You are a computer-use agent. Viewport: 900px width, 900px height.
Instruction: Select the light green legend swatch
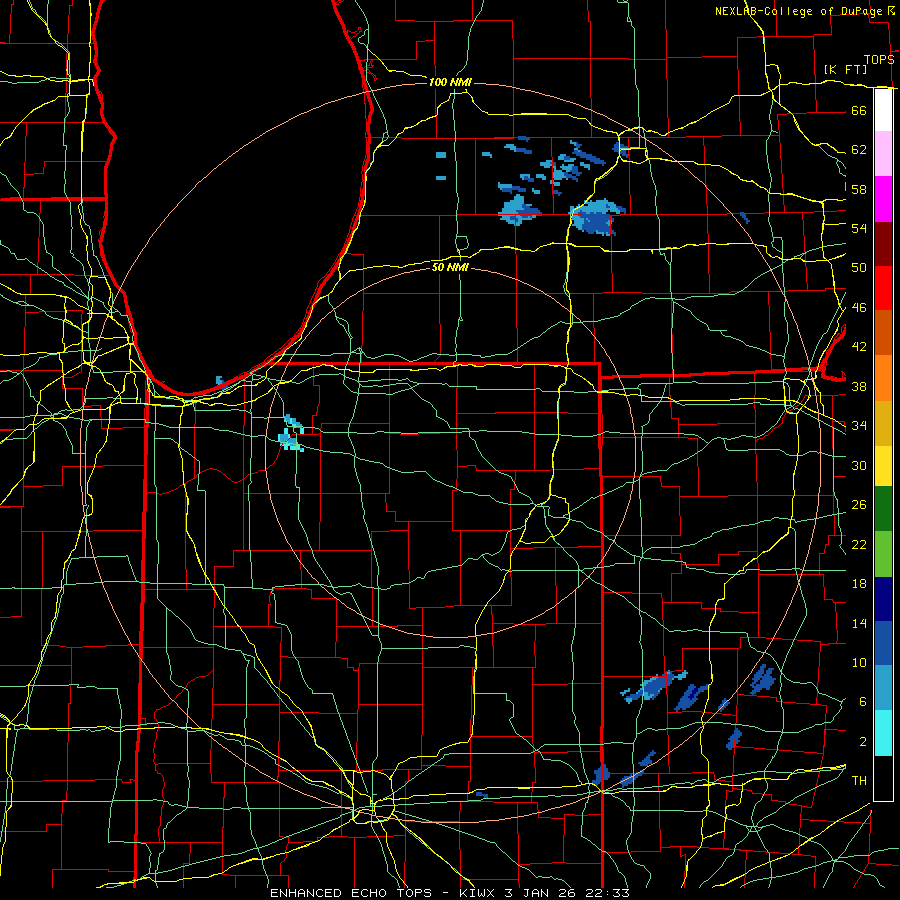point(883,554)
